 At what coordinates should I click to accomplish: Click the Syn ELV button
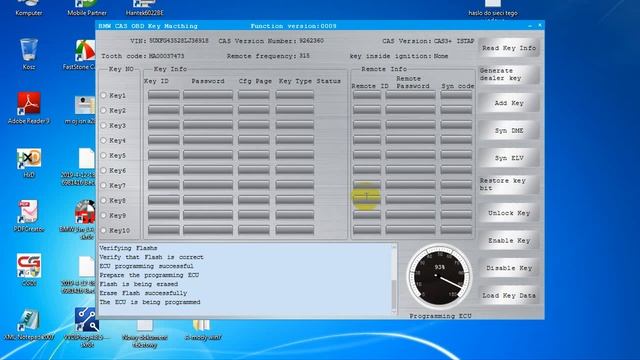tap(509, 158)
